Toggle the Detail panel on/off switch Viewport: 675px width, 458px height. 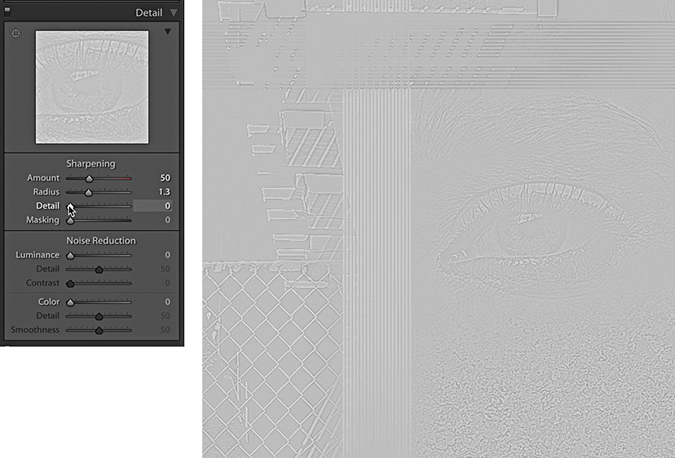tap(7, 12)
